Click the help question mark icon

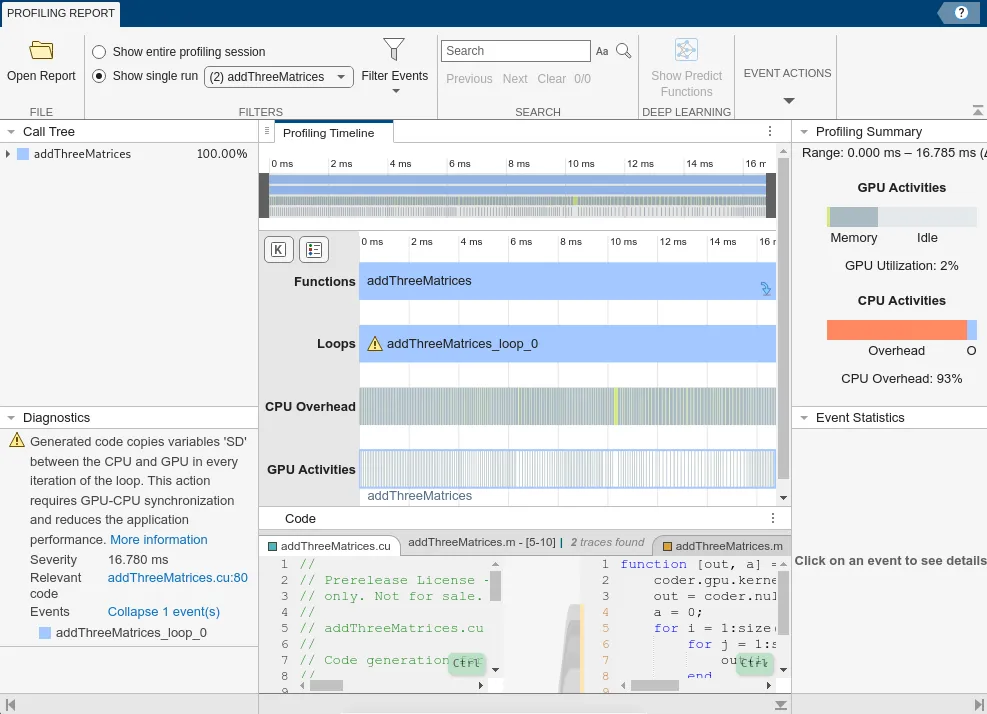point(961,13)
